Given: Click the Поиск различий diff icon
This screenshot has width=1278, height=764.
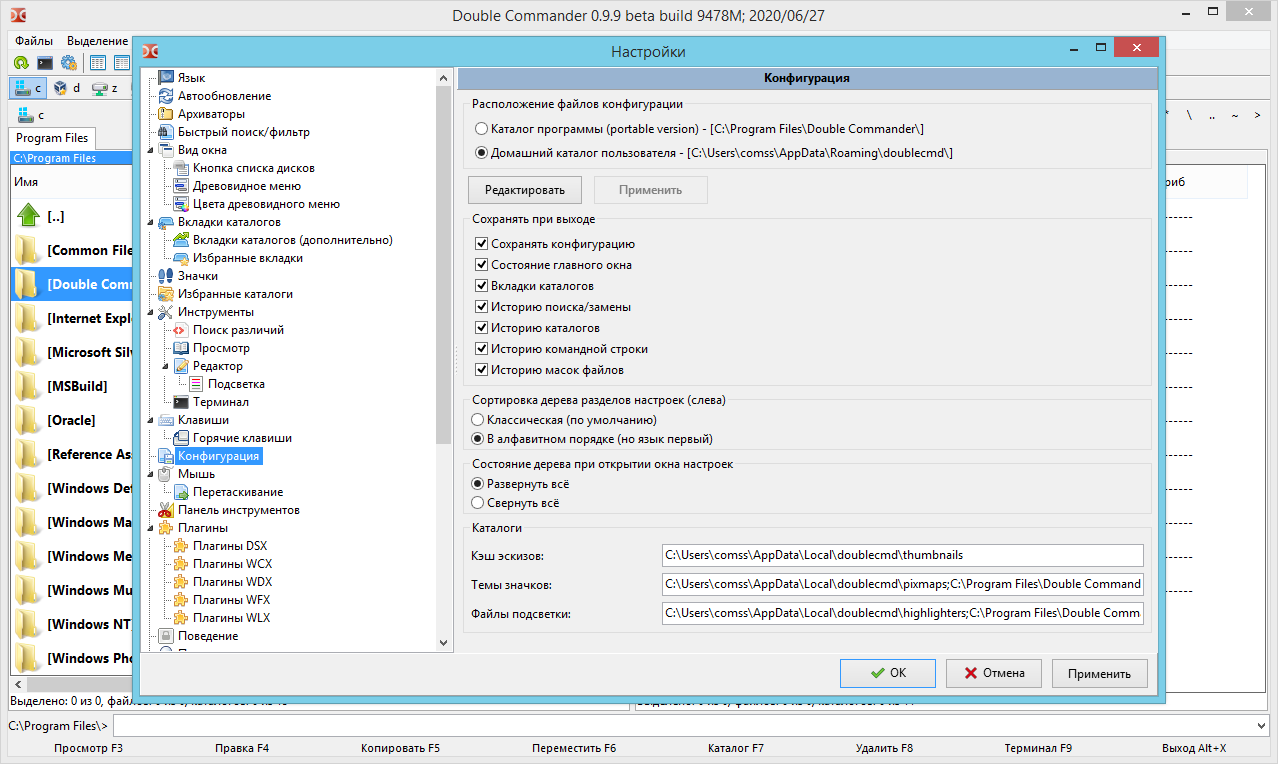Looking at the screenshot, I should 181,330.
